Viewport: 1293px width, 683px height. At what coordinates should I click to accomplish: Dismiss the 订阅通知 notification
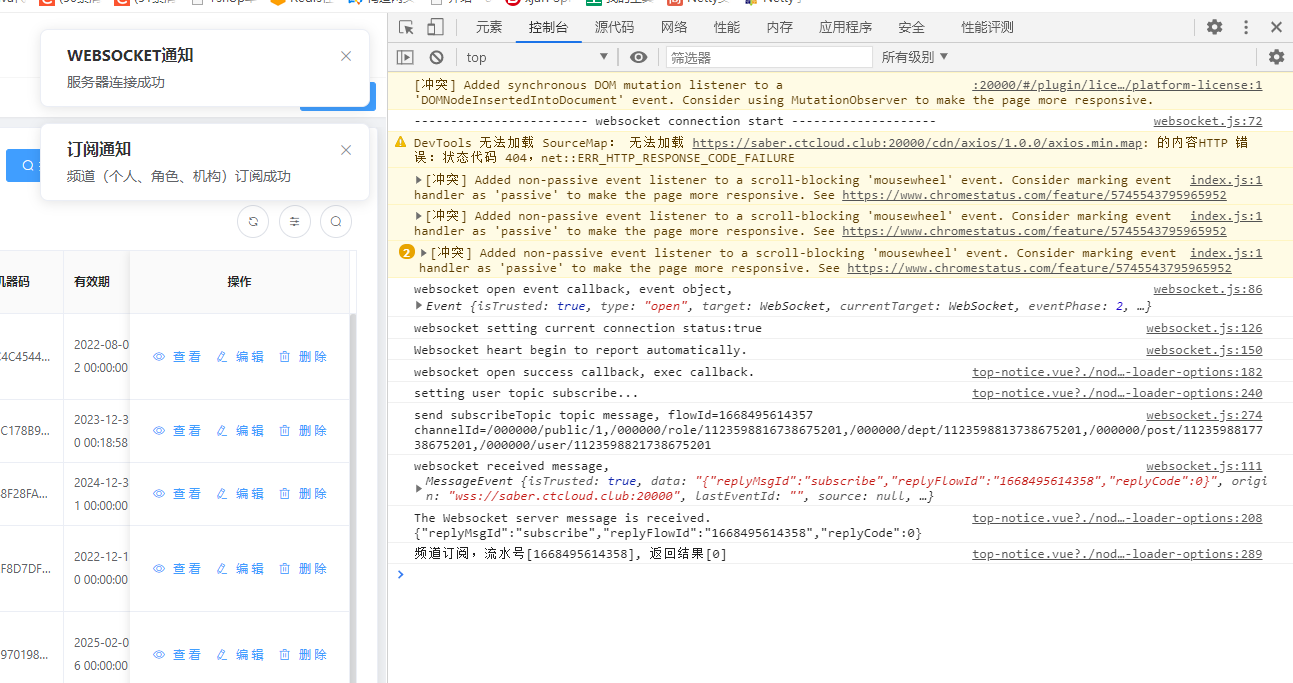point(346,150)
